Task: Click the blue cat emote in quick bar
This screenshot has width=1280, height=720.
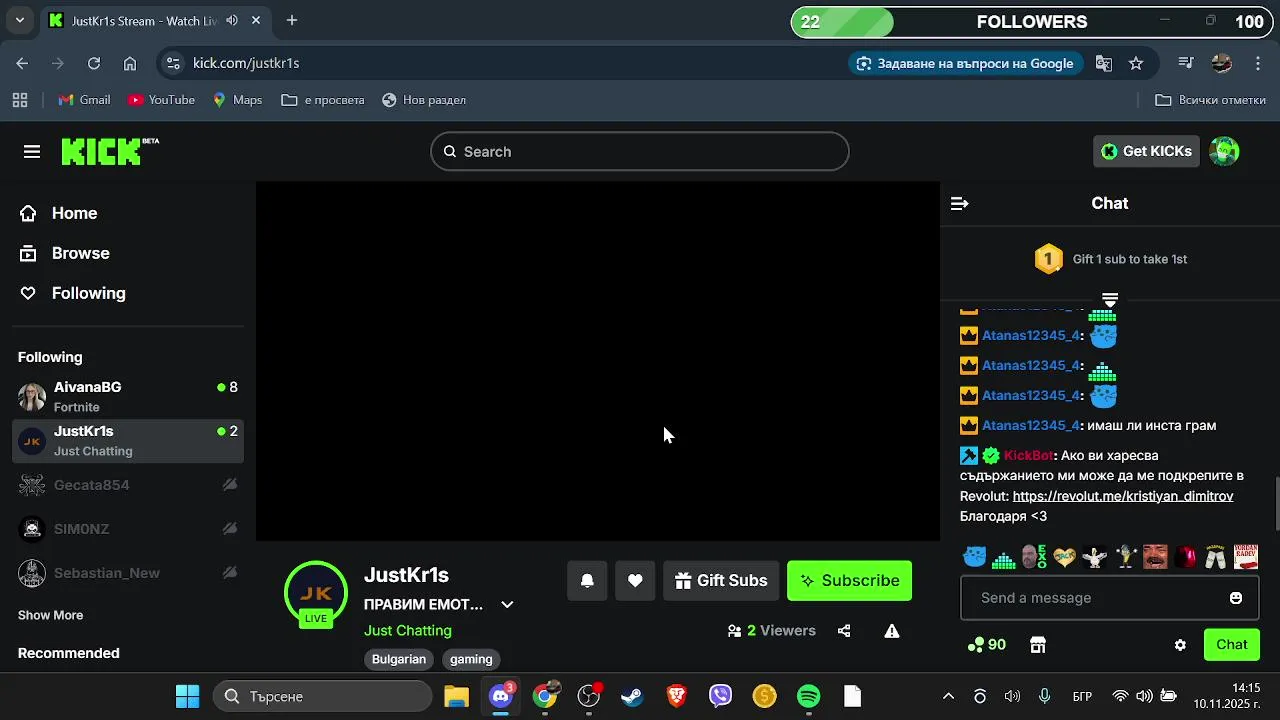Action: 974,557
